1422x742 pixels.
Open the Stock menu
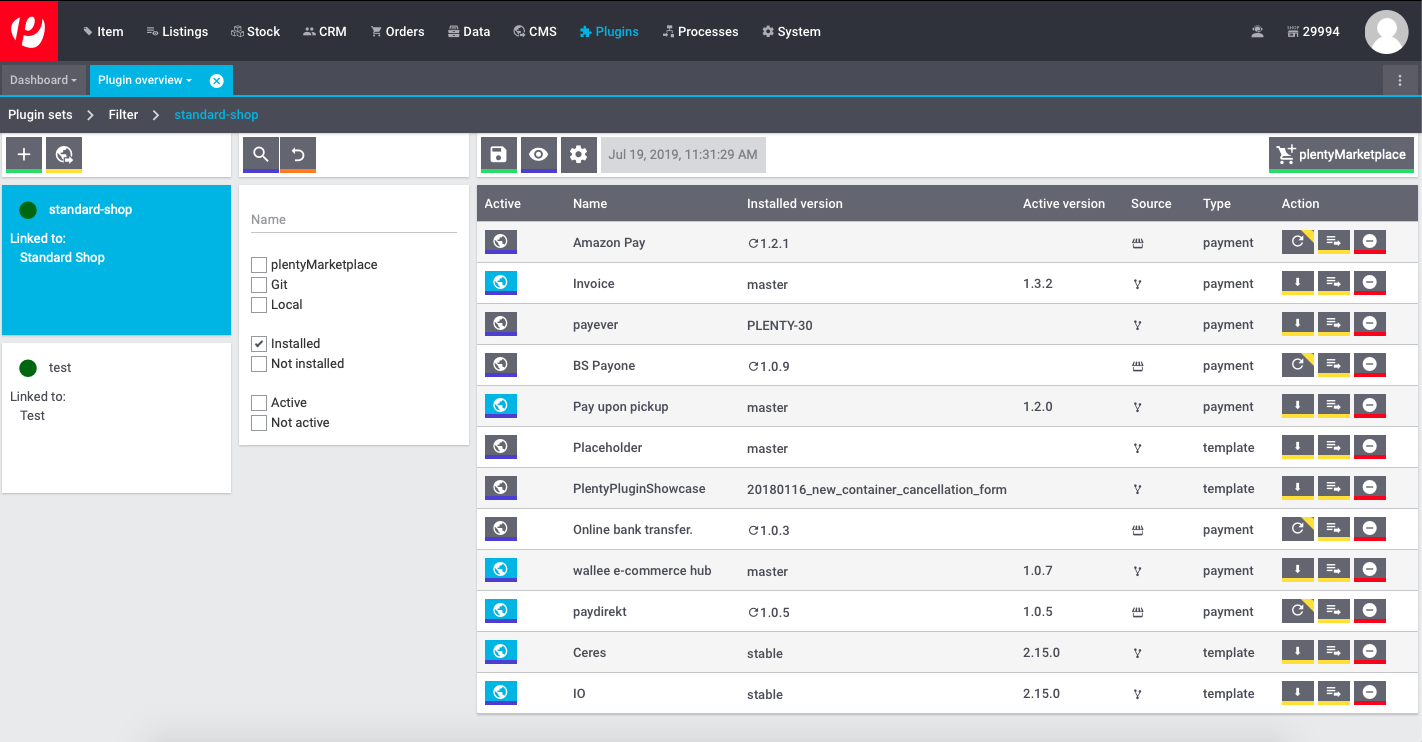pos(255,31)
